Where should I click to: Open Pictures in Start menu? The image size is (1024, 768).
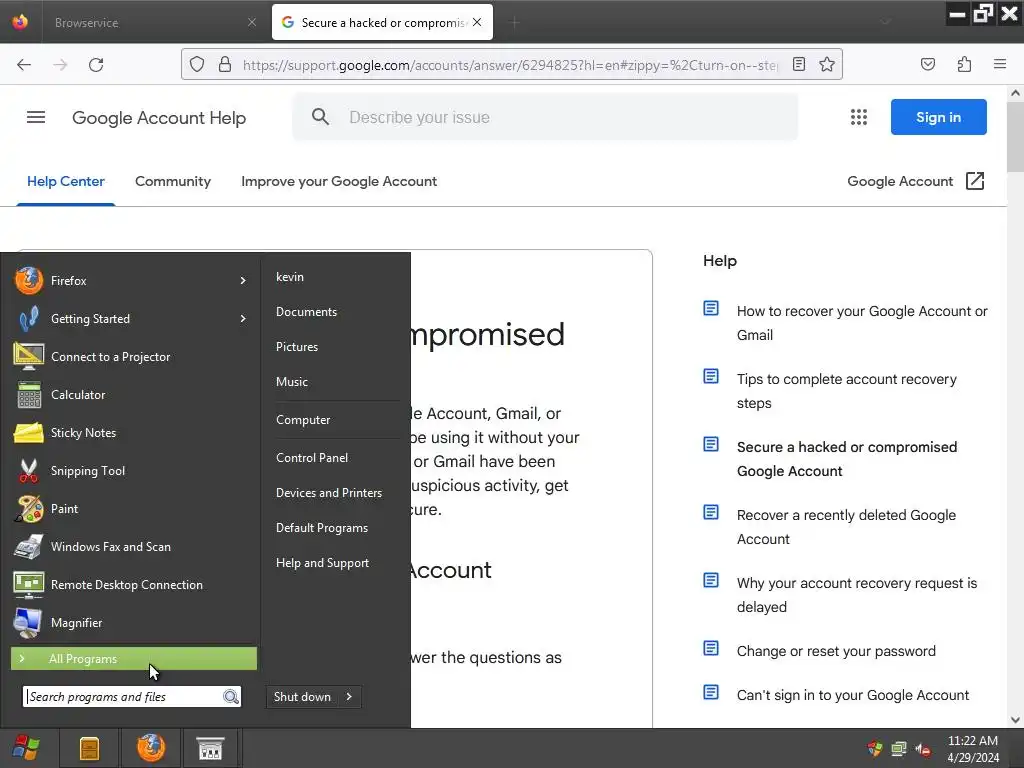coord(297,347)
